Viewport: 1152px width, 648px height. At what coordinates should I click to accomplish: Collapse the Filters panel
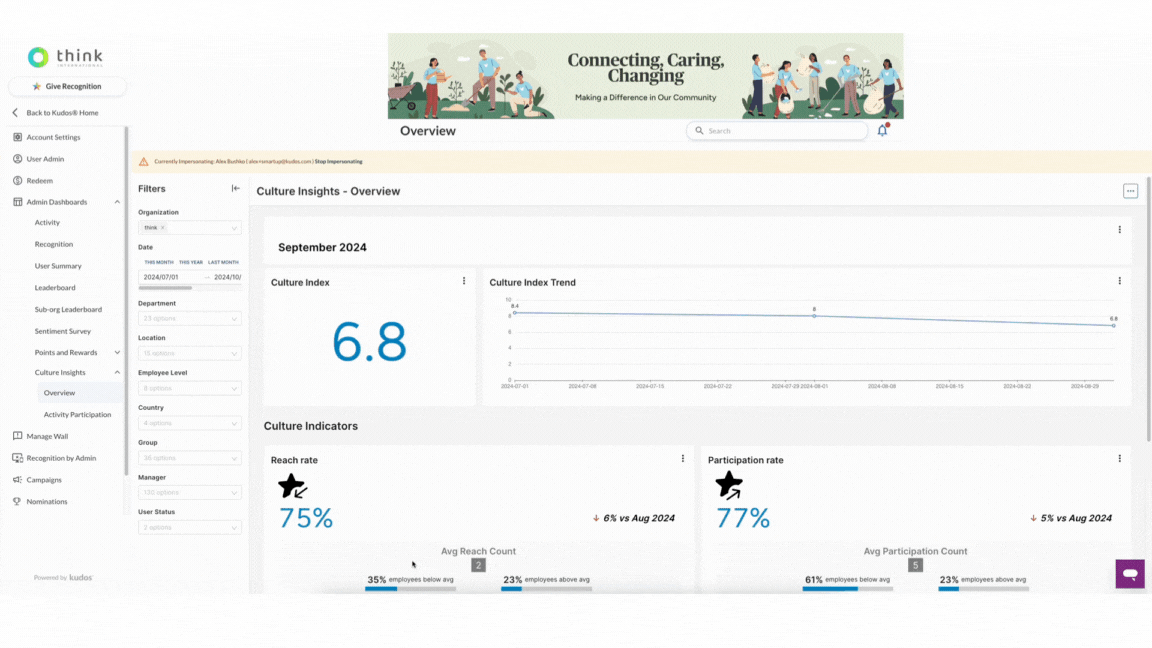pyautogui.click(x=235, y=189)
